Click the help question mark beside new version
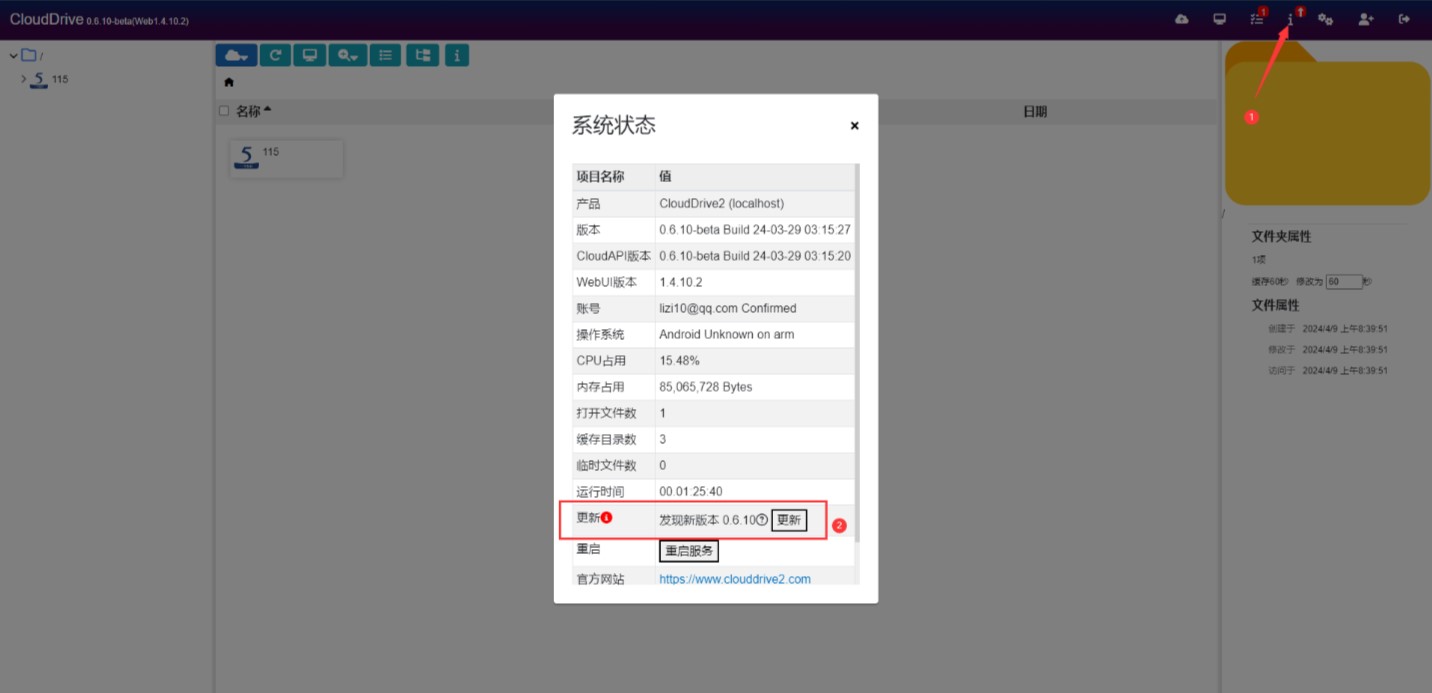The height and width of the screenshot is (693, 1432). click(x=762, y=520)
